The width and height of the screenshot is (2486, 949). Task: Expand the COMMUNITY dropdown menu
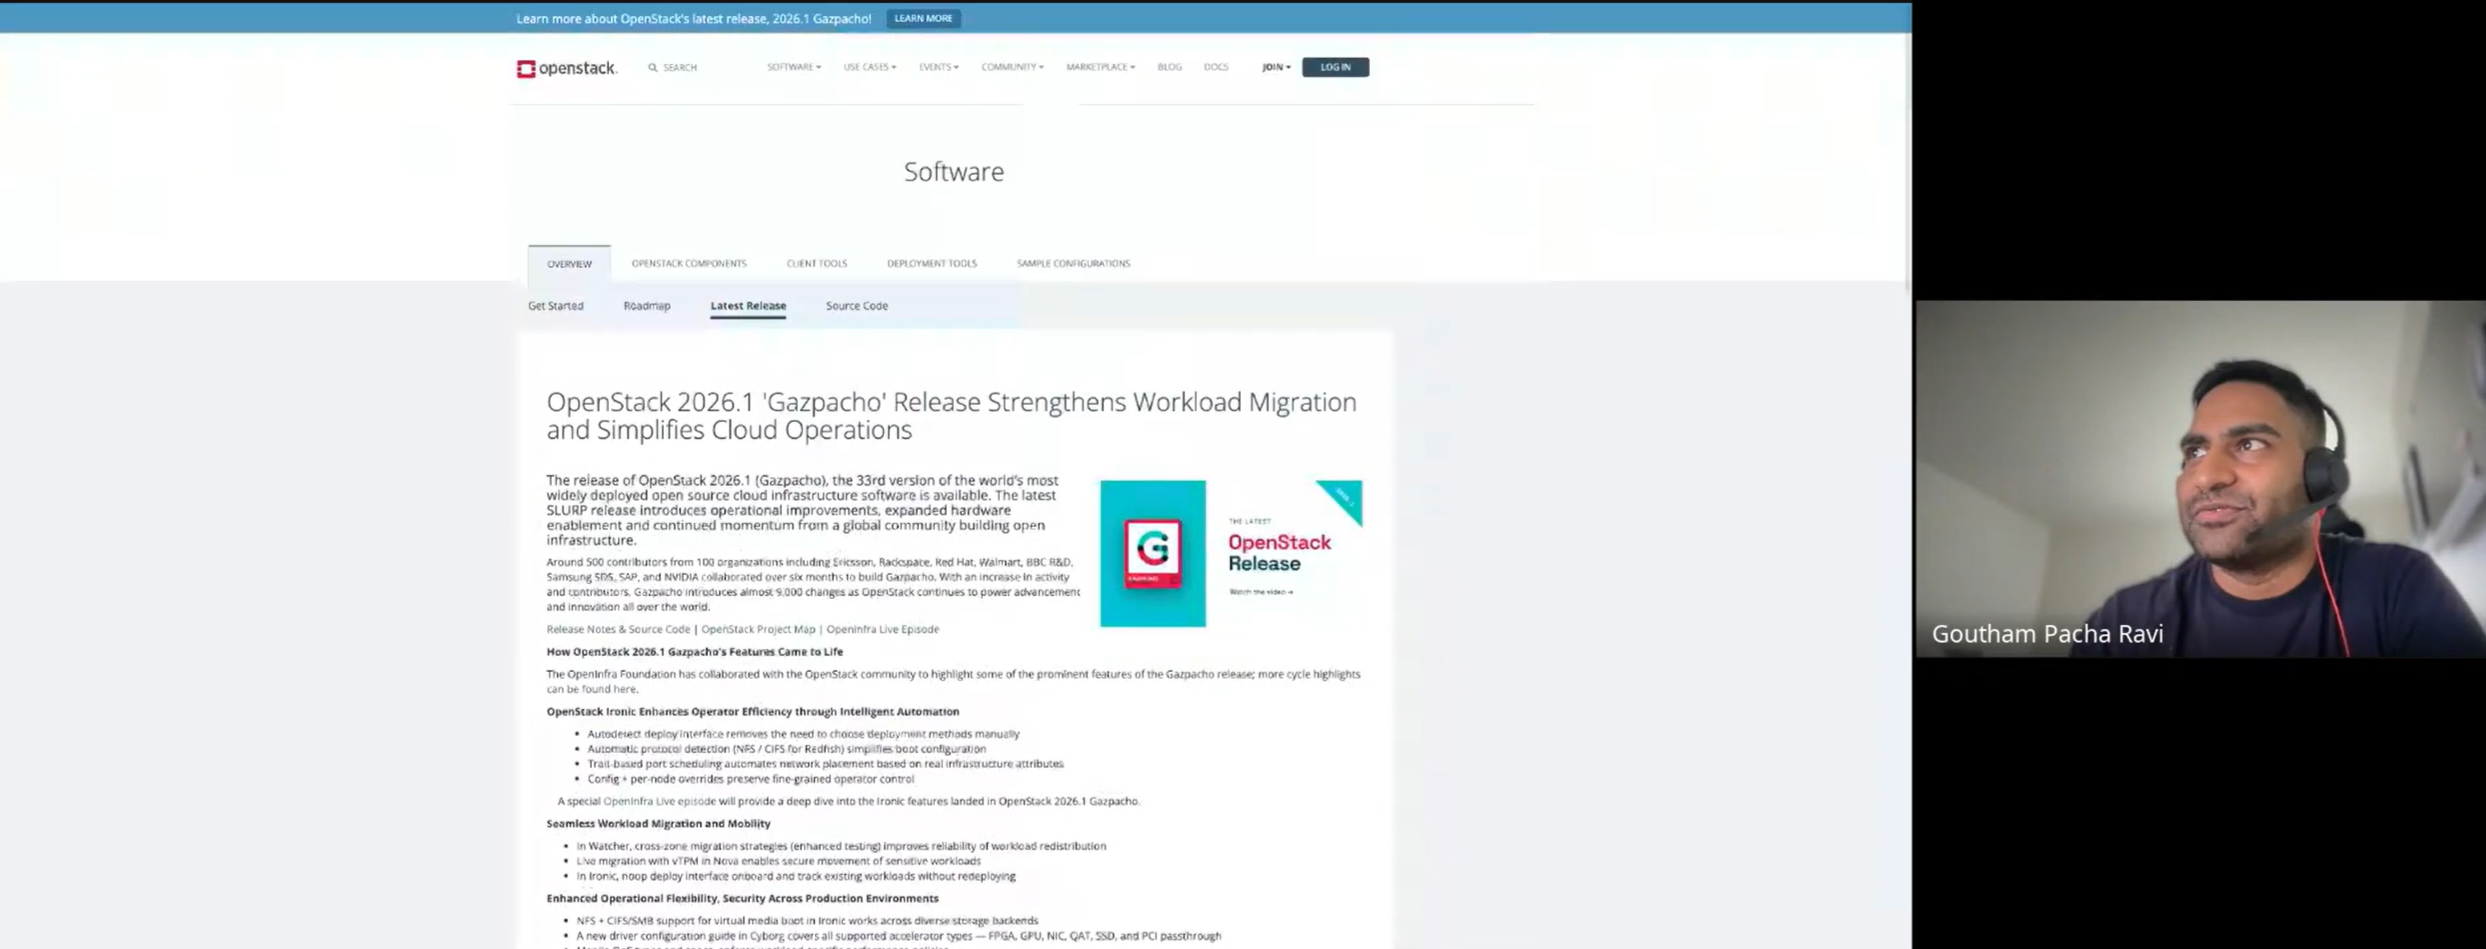pyautogui.click(x=1012, y=67)
